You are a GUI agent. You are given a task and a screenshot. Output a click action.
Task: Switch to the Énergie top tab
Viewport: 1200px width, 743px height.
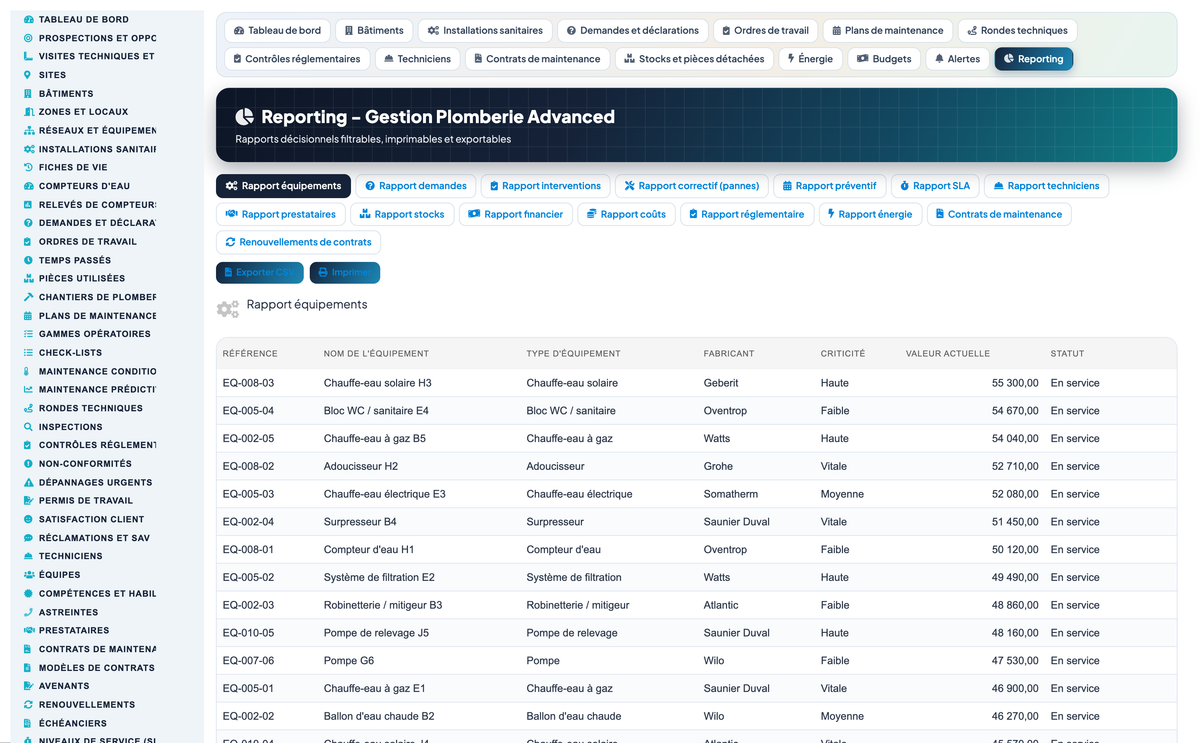coord(811,59)
